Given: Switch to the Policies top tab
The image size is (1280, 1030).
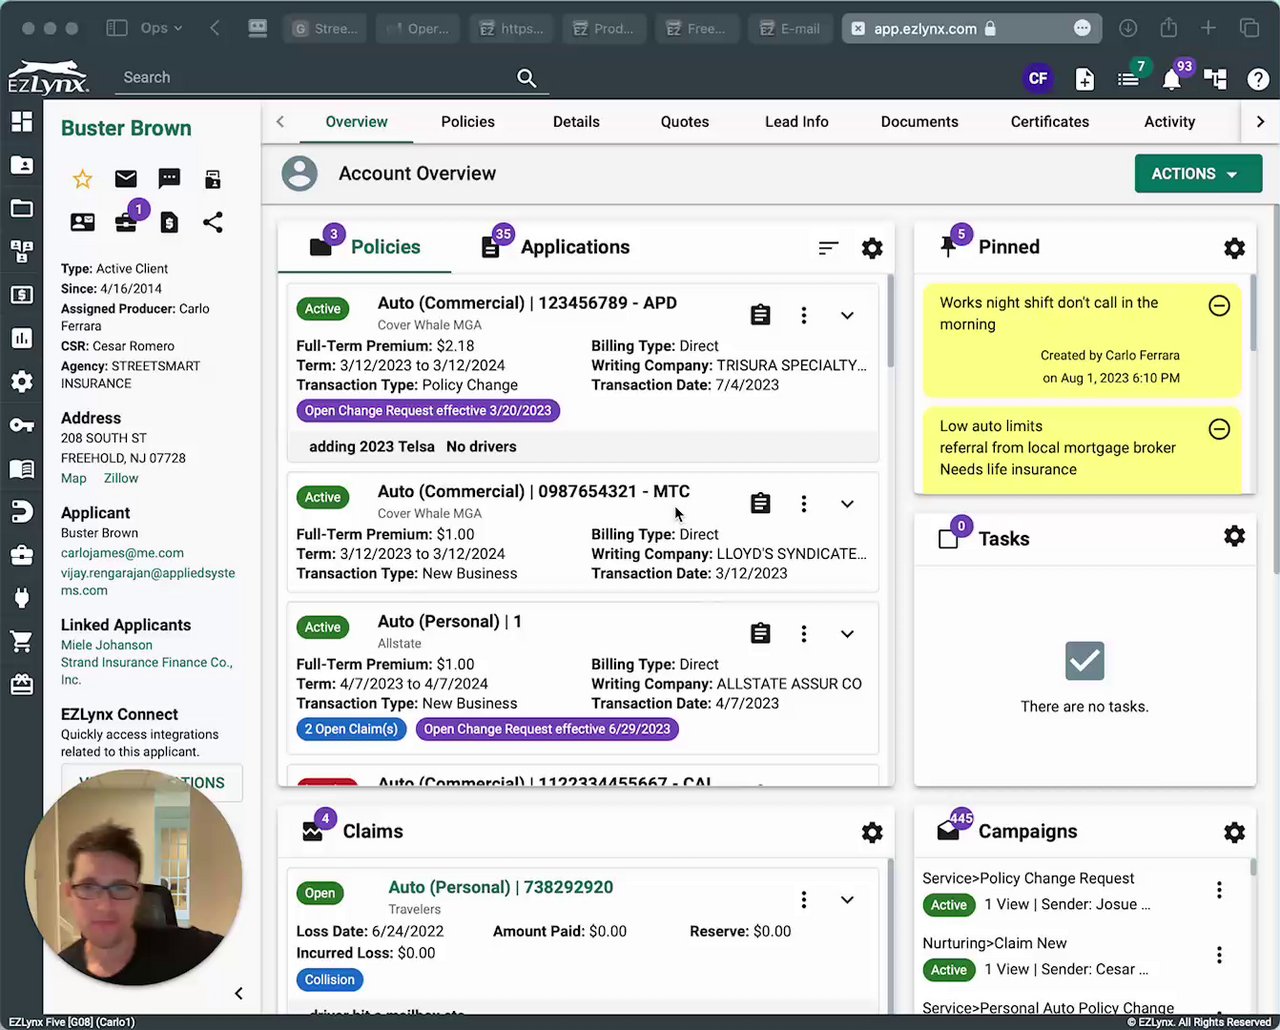Looking at the screenshot, I should coord(468,122).
